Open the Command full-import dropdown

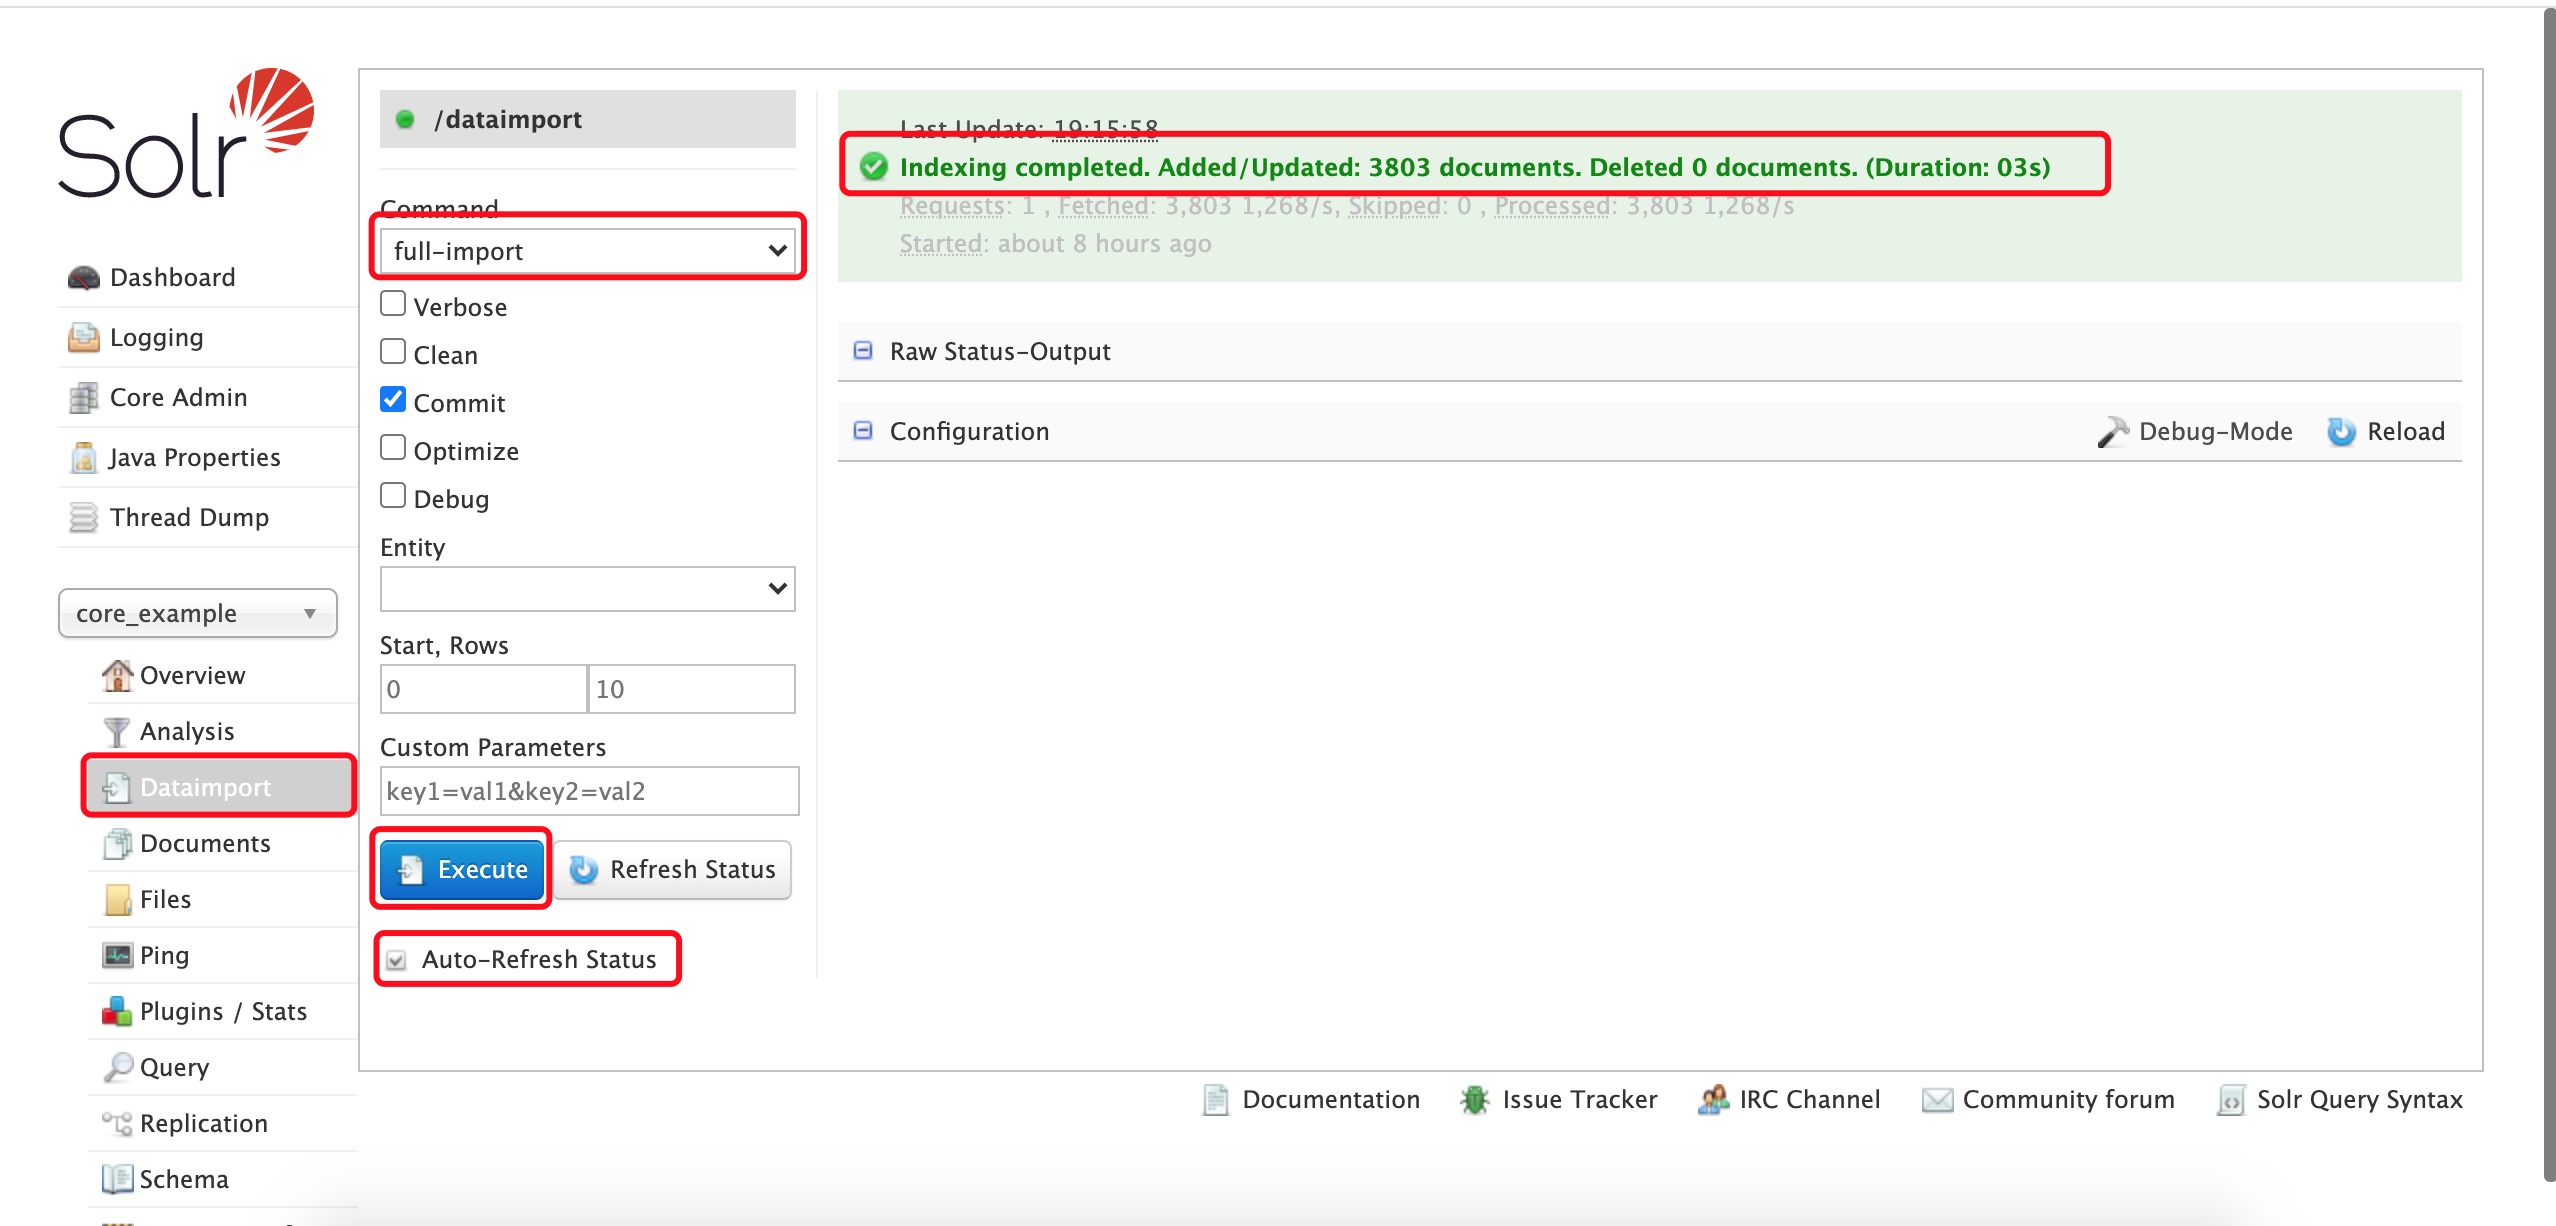588,251
